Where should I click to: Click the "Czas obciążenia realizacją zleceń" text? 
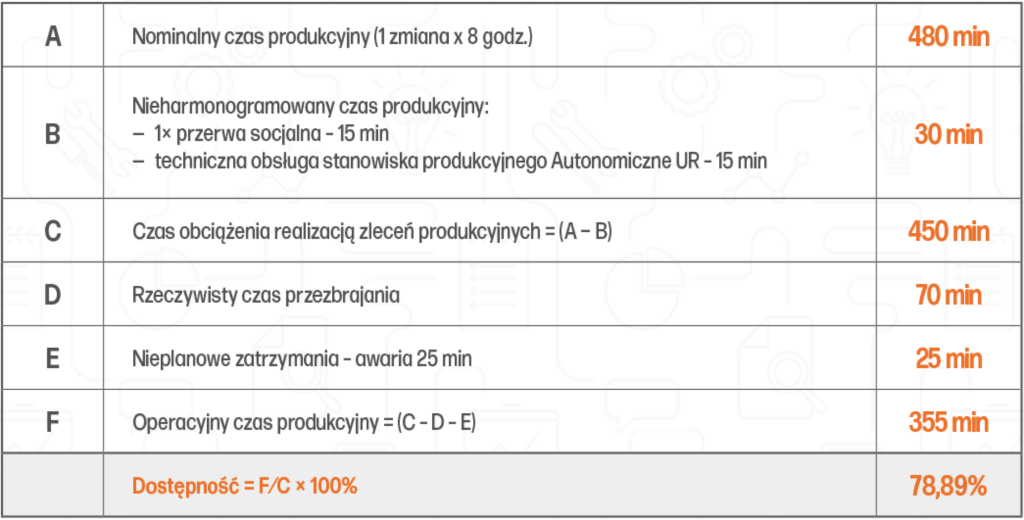click(x=372, y=231)
